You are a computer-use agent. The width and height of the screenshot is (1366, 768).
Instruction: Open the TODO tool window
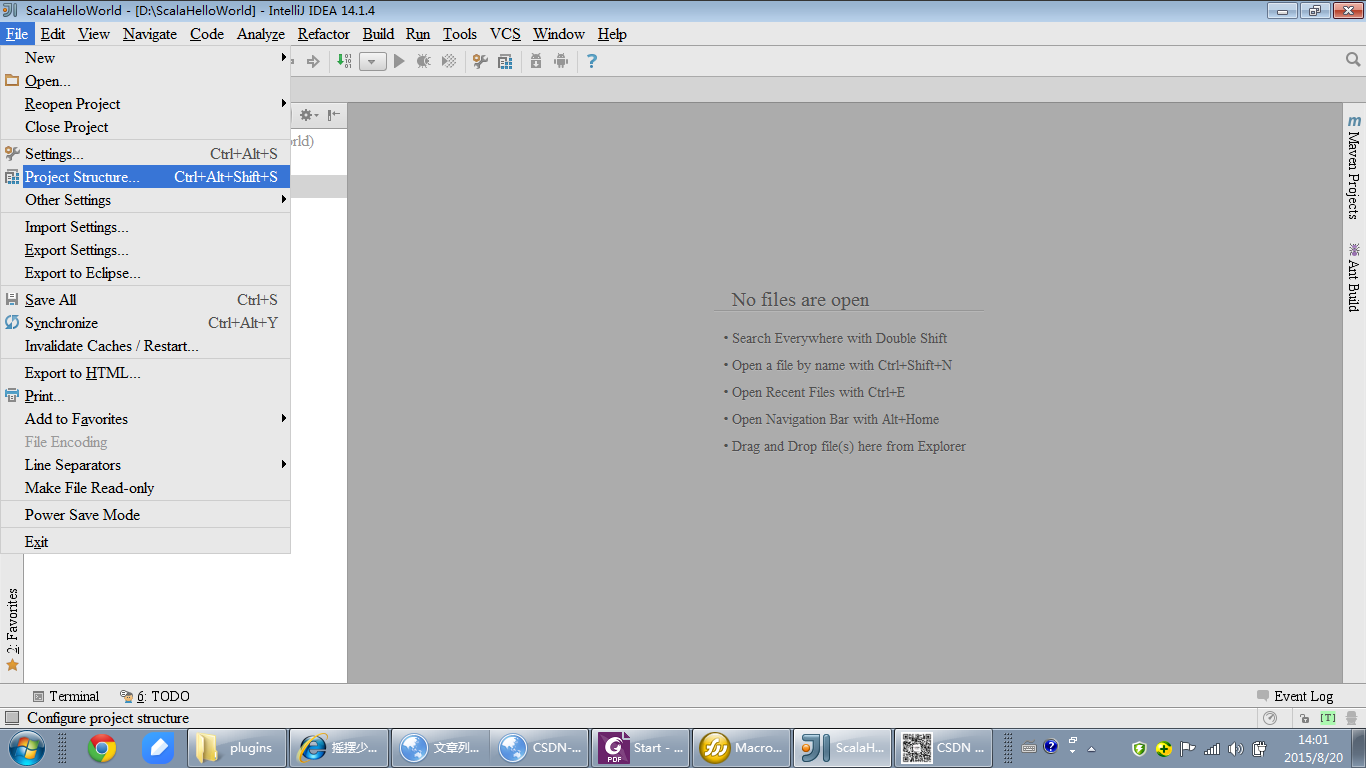click(155, 696)
